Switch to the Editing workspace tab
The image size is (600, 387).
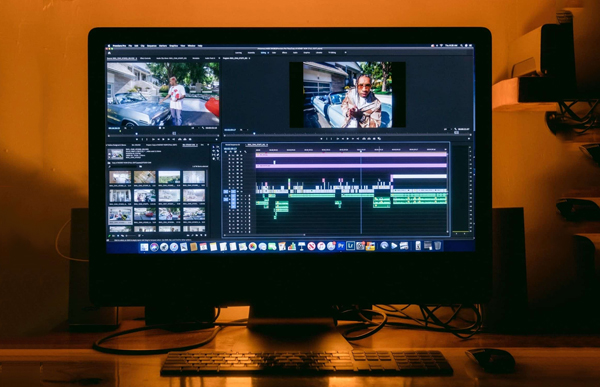[263, 53]
